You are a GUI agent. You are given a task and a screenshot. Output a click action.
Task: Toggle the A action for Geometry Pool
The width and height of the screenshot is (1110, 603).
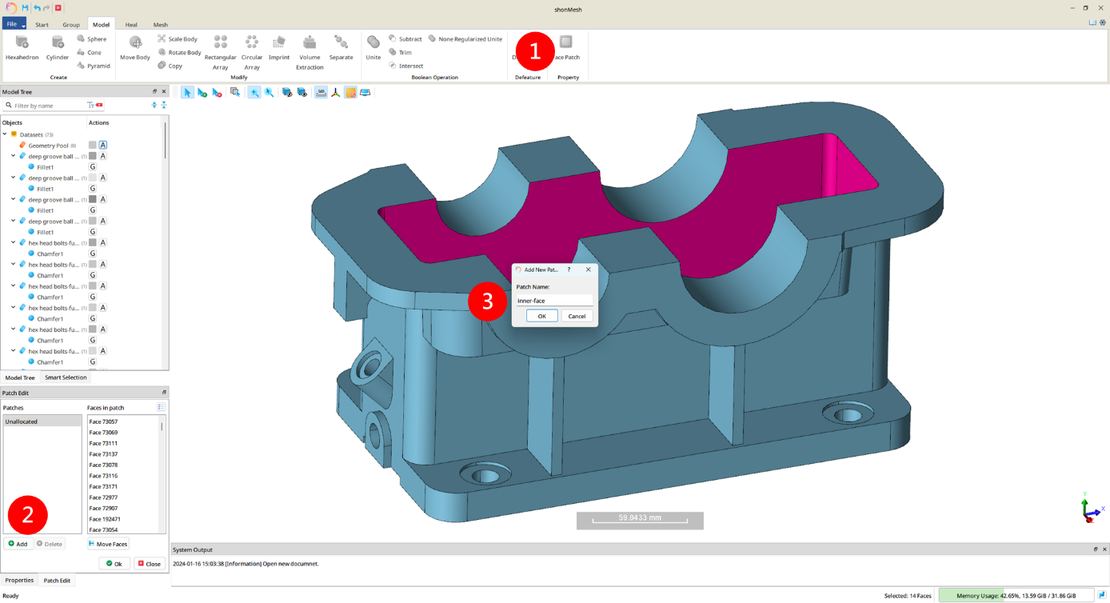103,145
